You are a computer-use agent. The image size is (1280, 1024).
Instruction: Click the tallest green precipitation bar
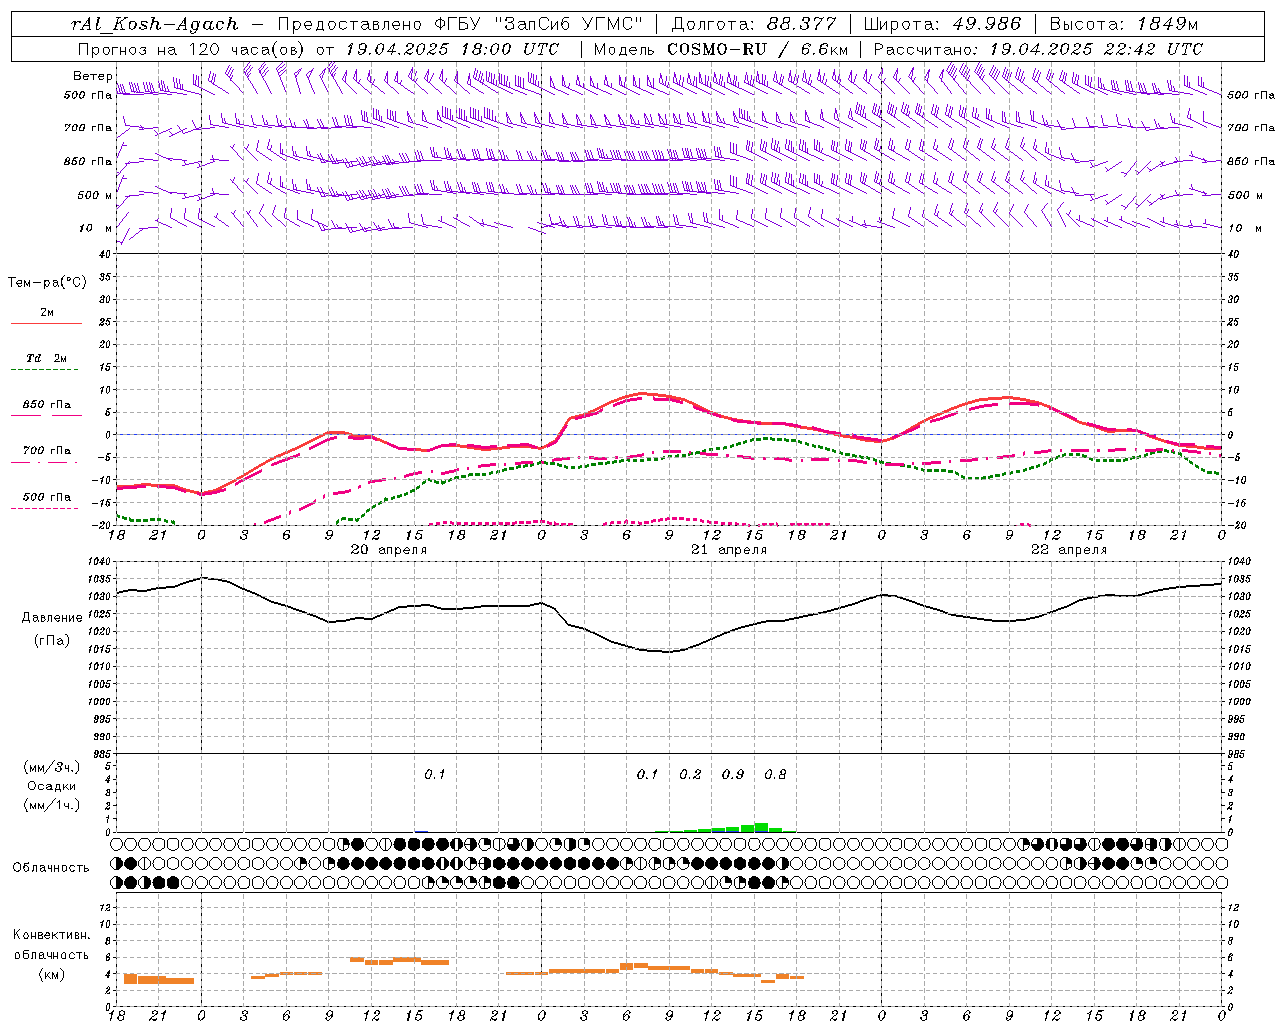761,827
